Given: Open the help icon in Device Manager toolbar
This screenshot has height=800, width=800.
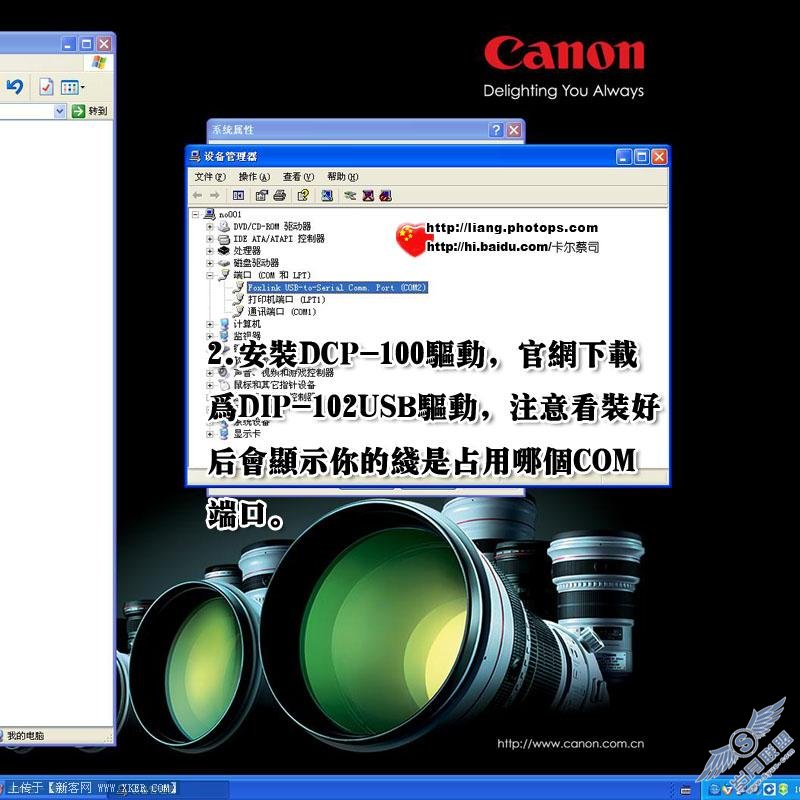Looking at the screenshot, I should click(303, 195).
